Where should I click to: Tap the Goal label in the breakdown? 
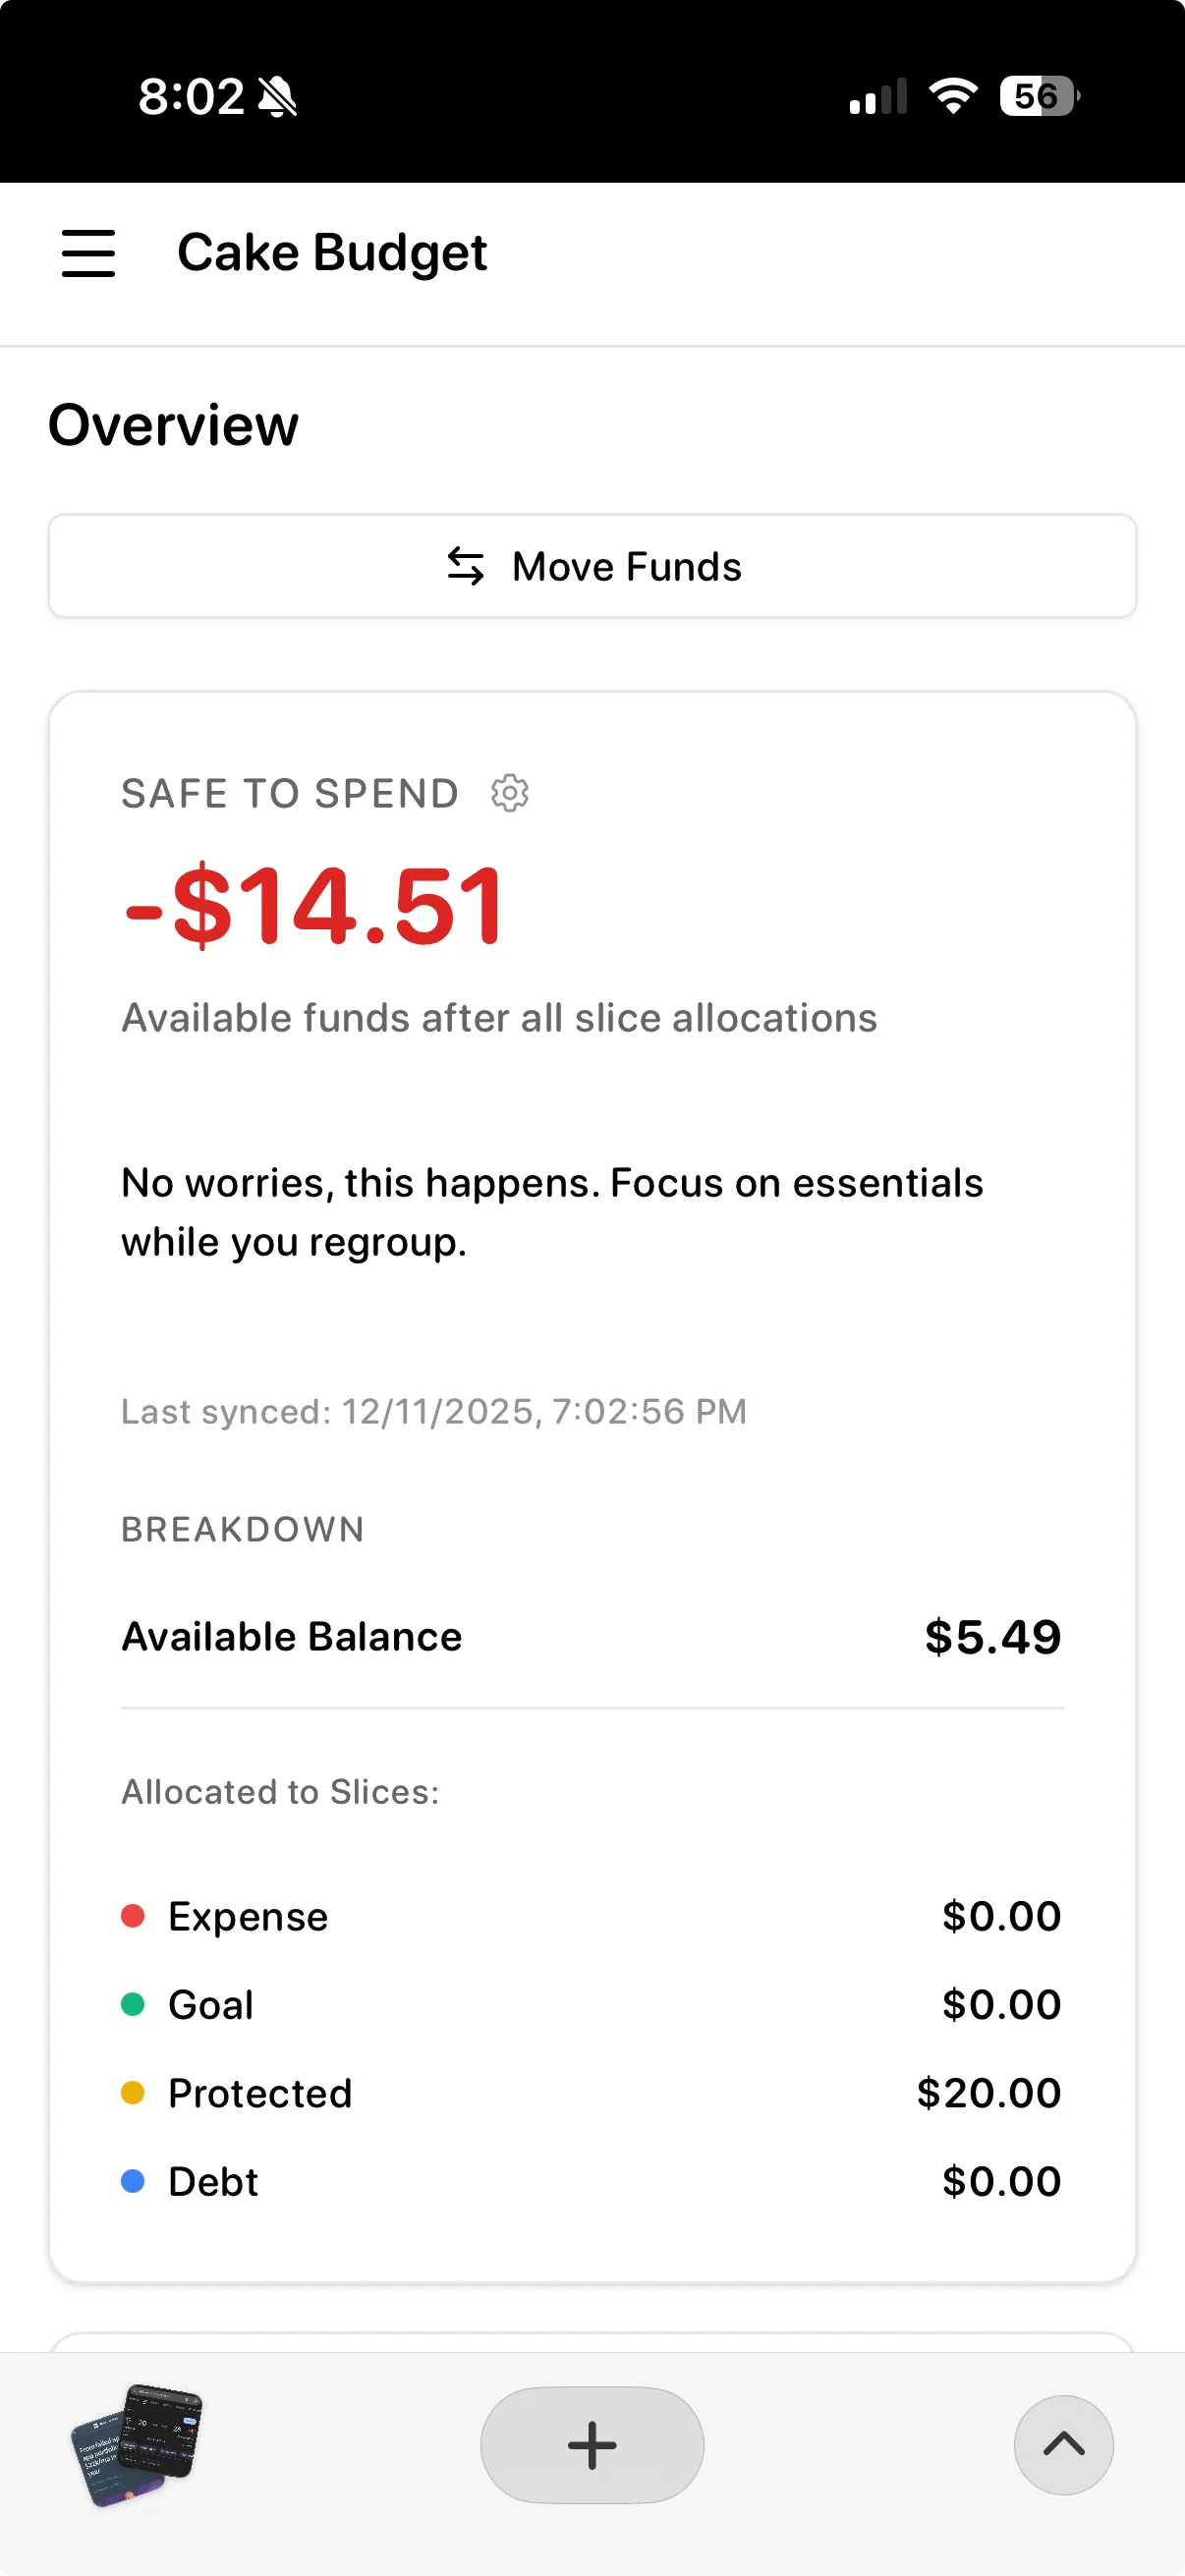pyautogui.click(x=210, y=2003)
